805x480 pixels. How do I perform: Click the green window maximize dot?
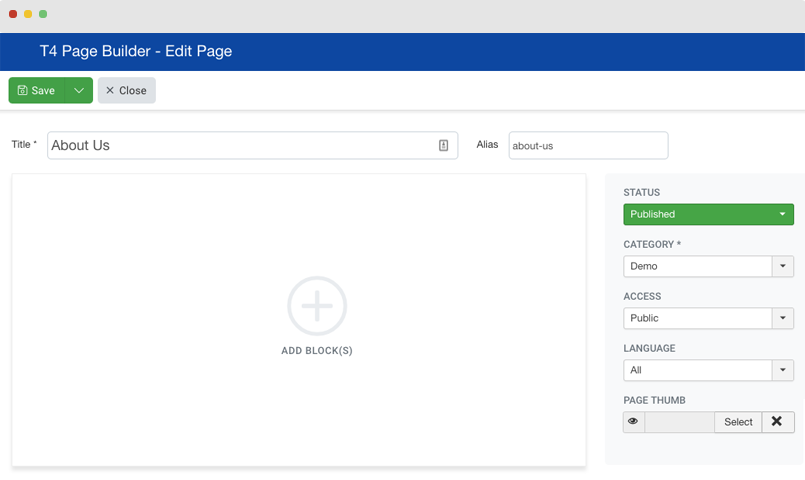coord(43,14)
